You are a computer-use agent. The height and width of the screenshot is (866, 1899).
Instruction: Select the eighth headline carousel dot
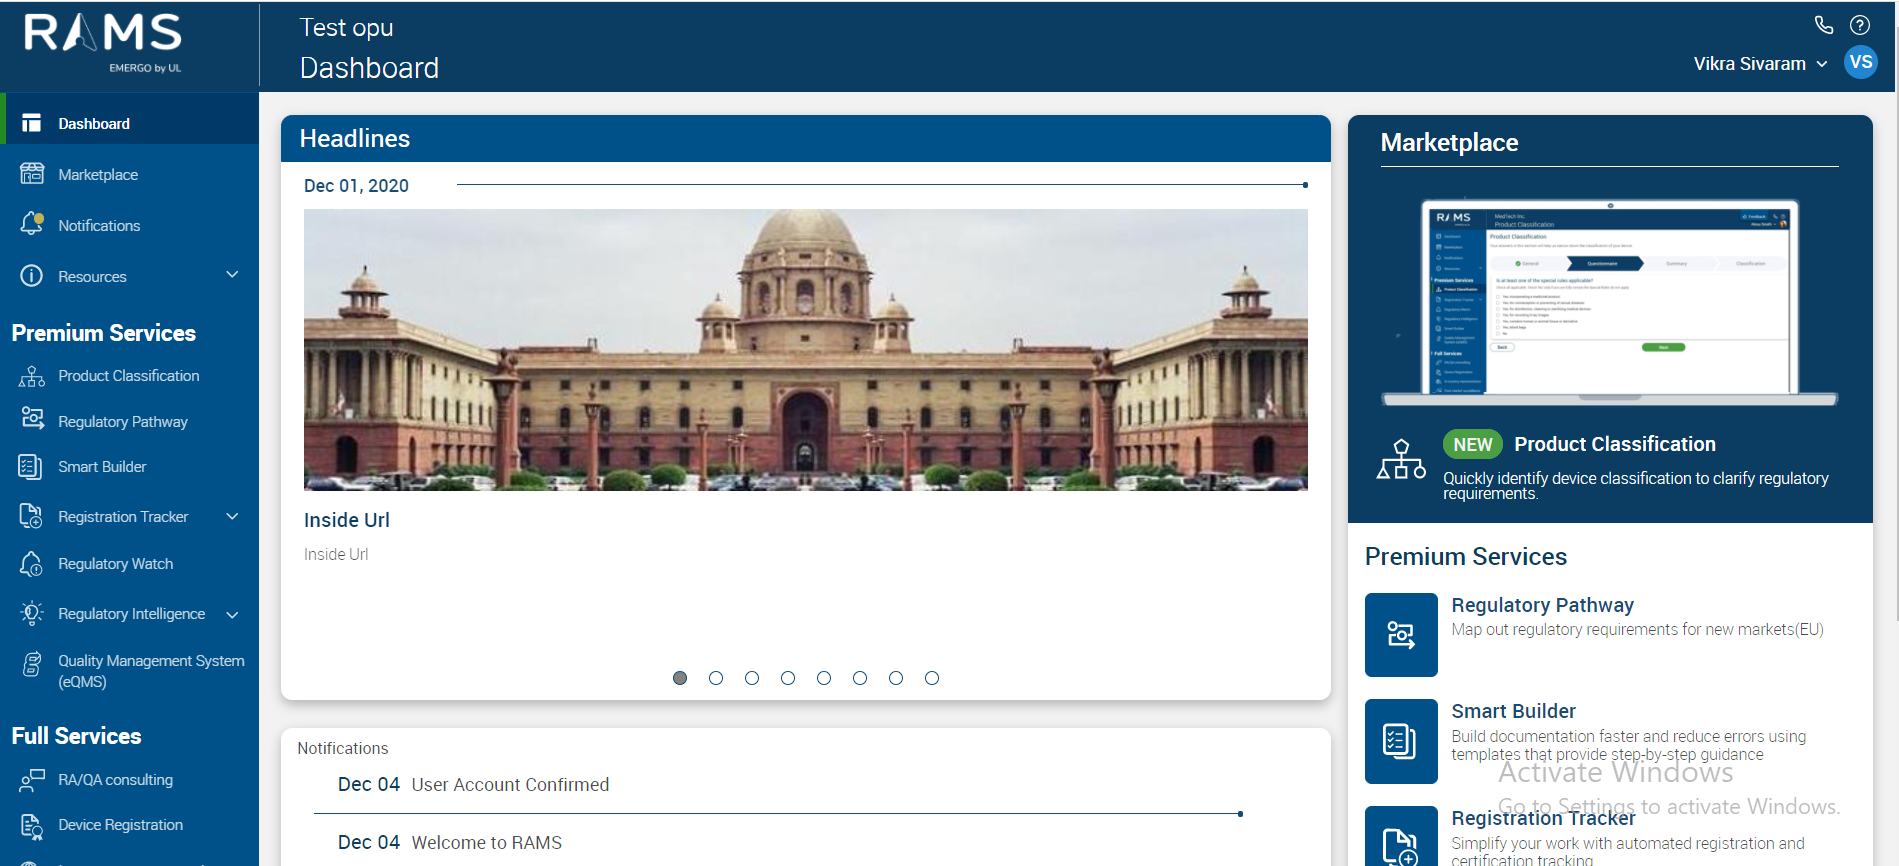tap(932, 678)
